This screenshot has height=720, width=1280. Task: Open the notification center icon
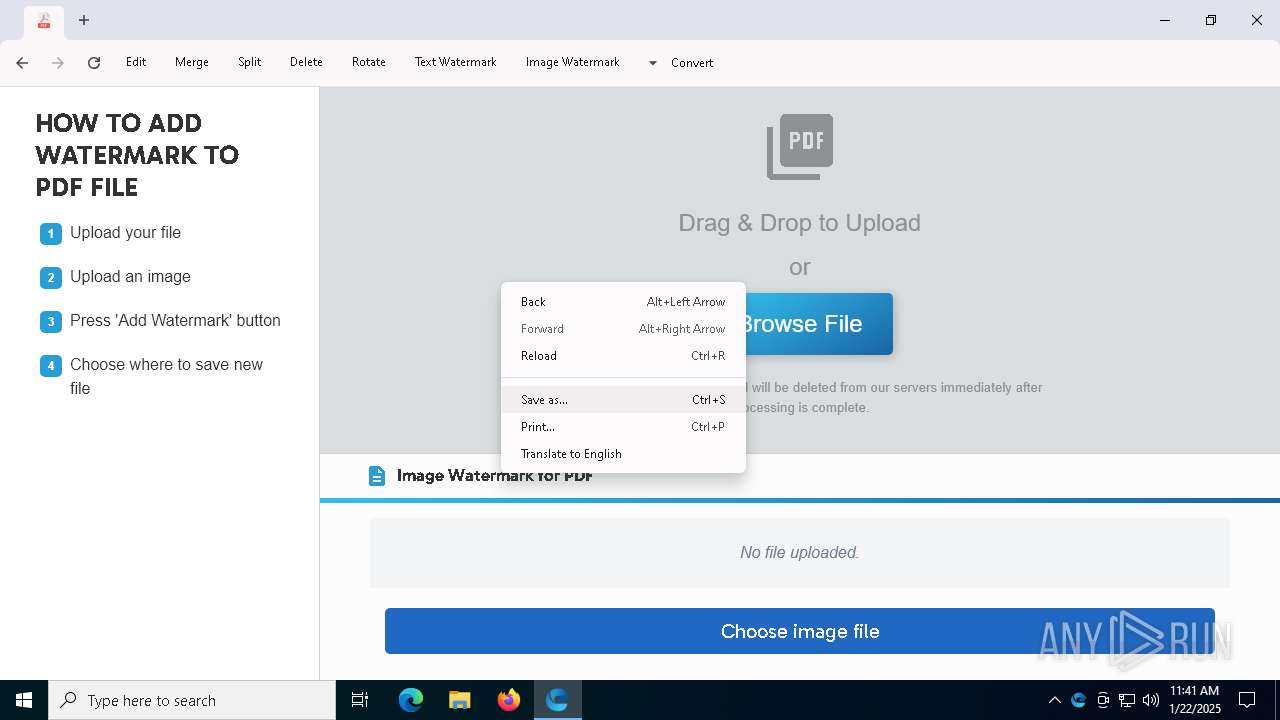click(1247, 700)
